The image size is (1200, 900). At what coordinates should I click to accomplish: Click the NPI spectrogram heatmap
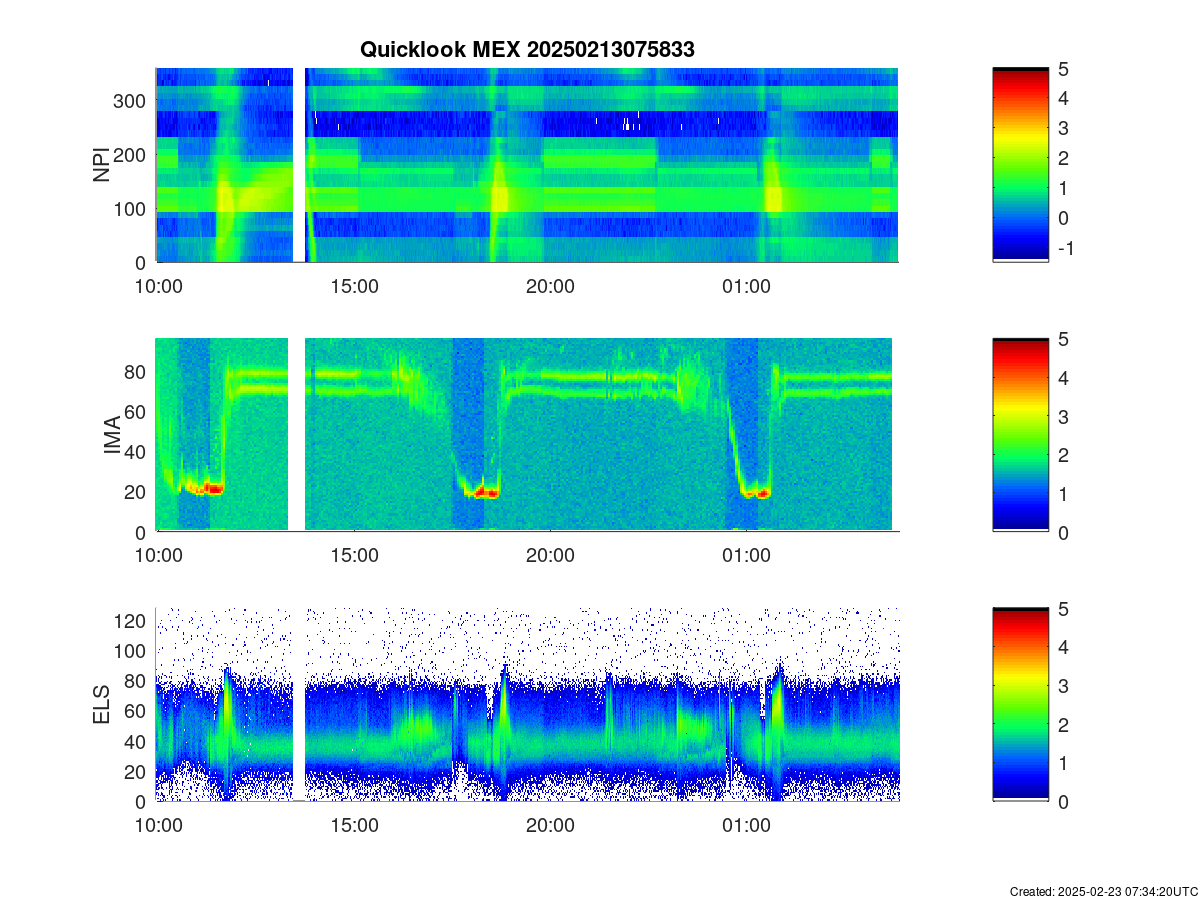(527, 165)
